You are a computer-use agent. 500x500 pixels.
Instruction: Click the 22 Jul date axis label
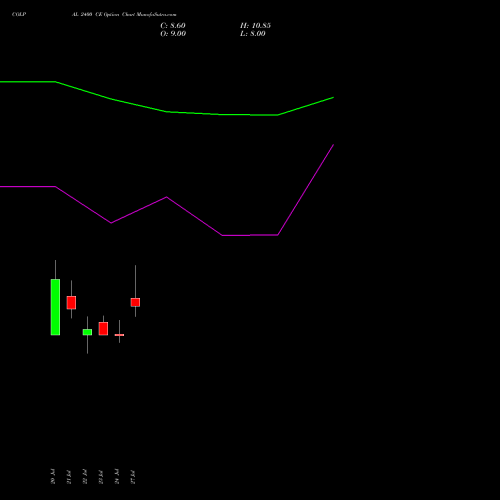(85, 476)
